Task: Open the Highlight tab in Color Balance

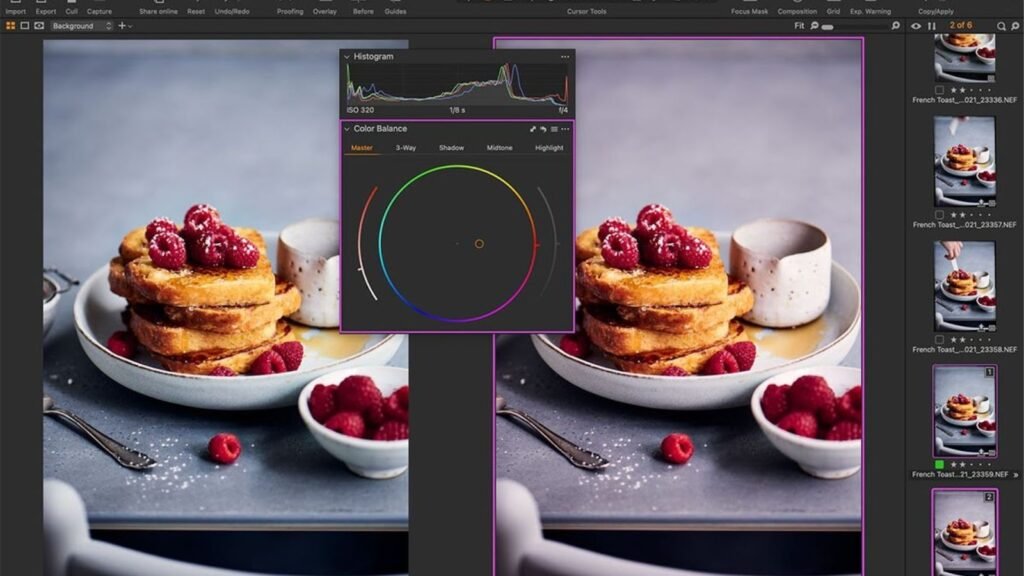Action: (549, 148)
